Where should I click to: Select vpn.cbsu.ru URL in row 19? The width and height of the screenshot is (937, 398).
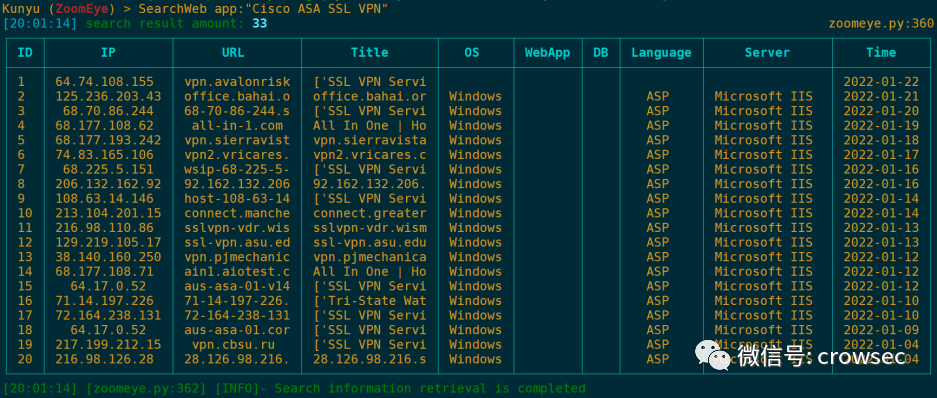click(x=237, y=344)
